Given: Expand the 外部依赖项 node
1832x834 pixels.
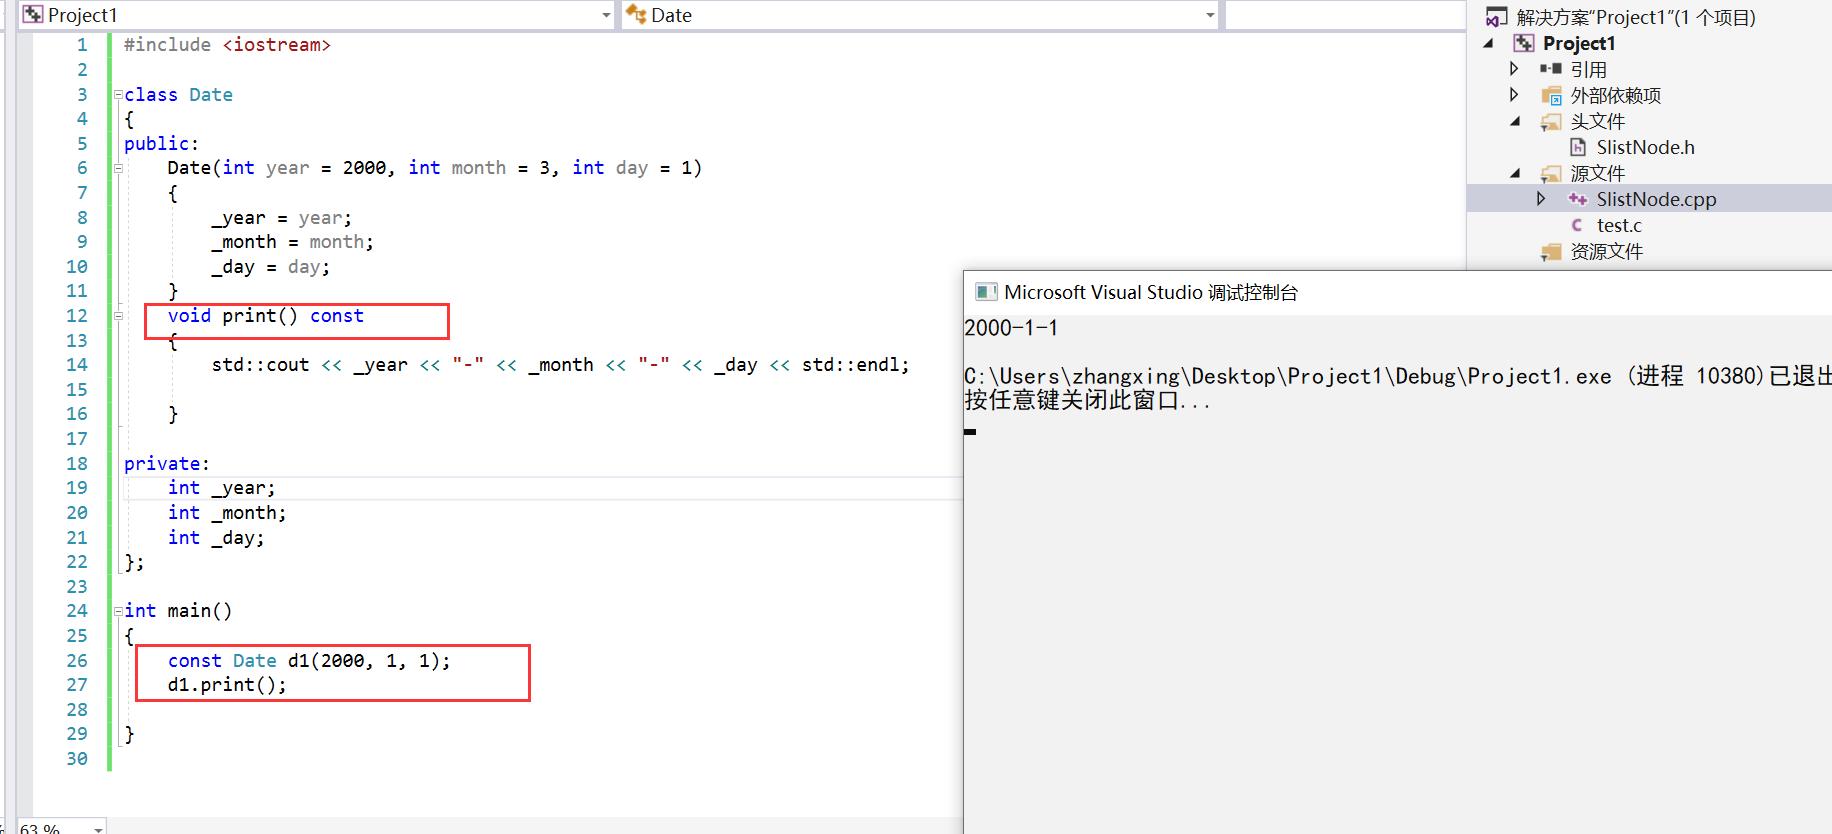Looking at the screenshot, I should tap(1514, 95).
